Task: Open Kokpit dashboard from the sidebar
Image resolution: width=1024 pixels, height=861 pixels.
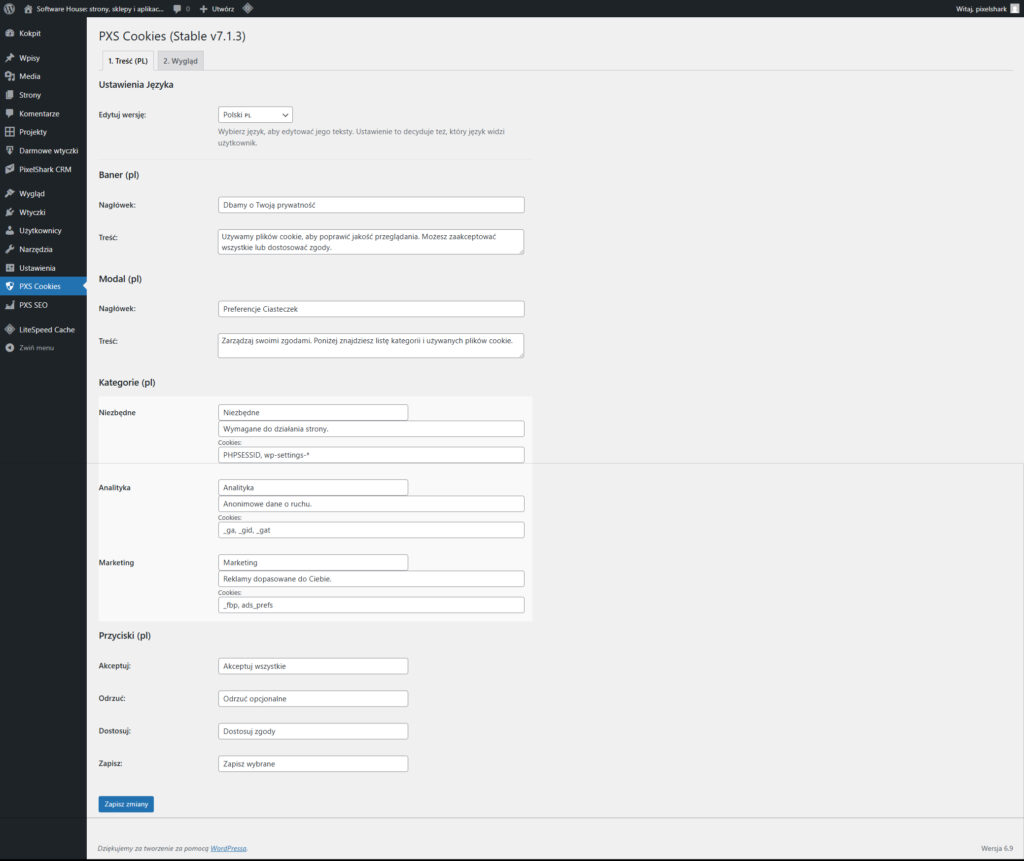Action: coord(30,33)
